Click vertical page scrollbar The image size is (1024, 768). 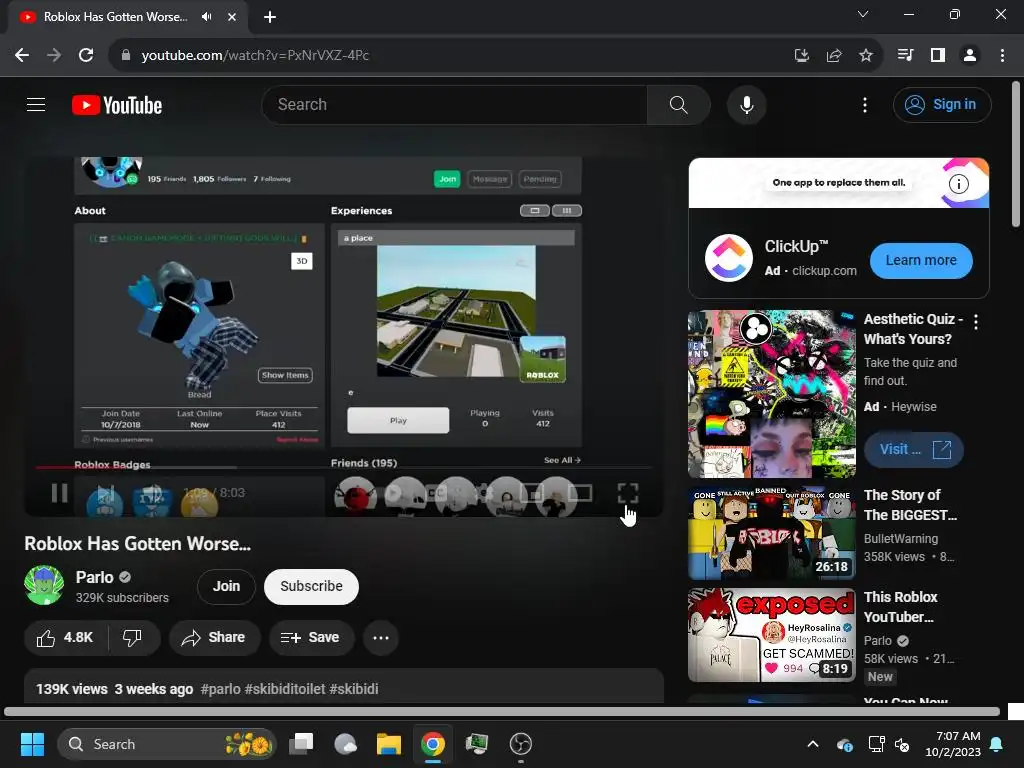point(1016,154)
